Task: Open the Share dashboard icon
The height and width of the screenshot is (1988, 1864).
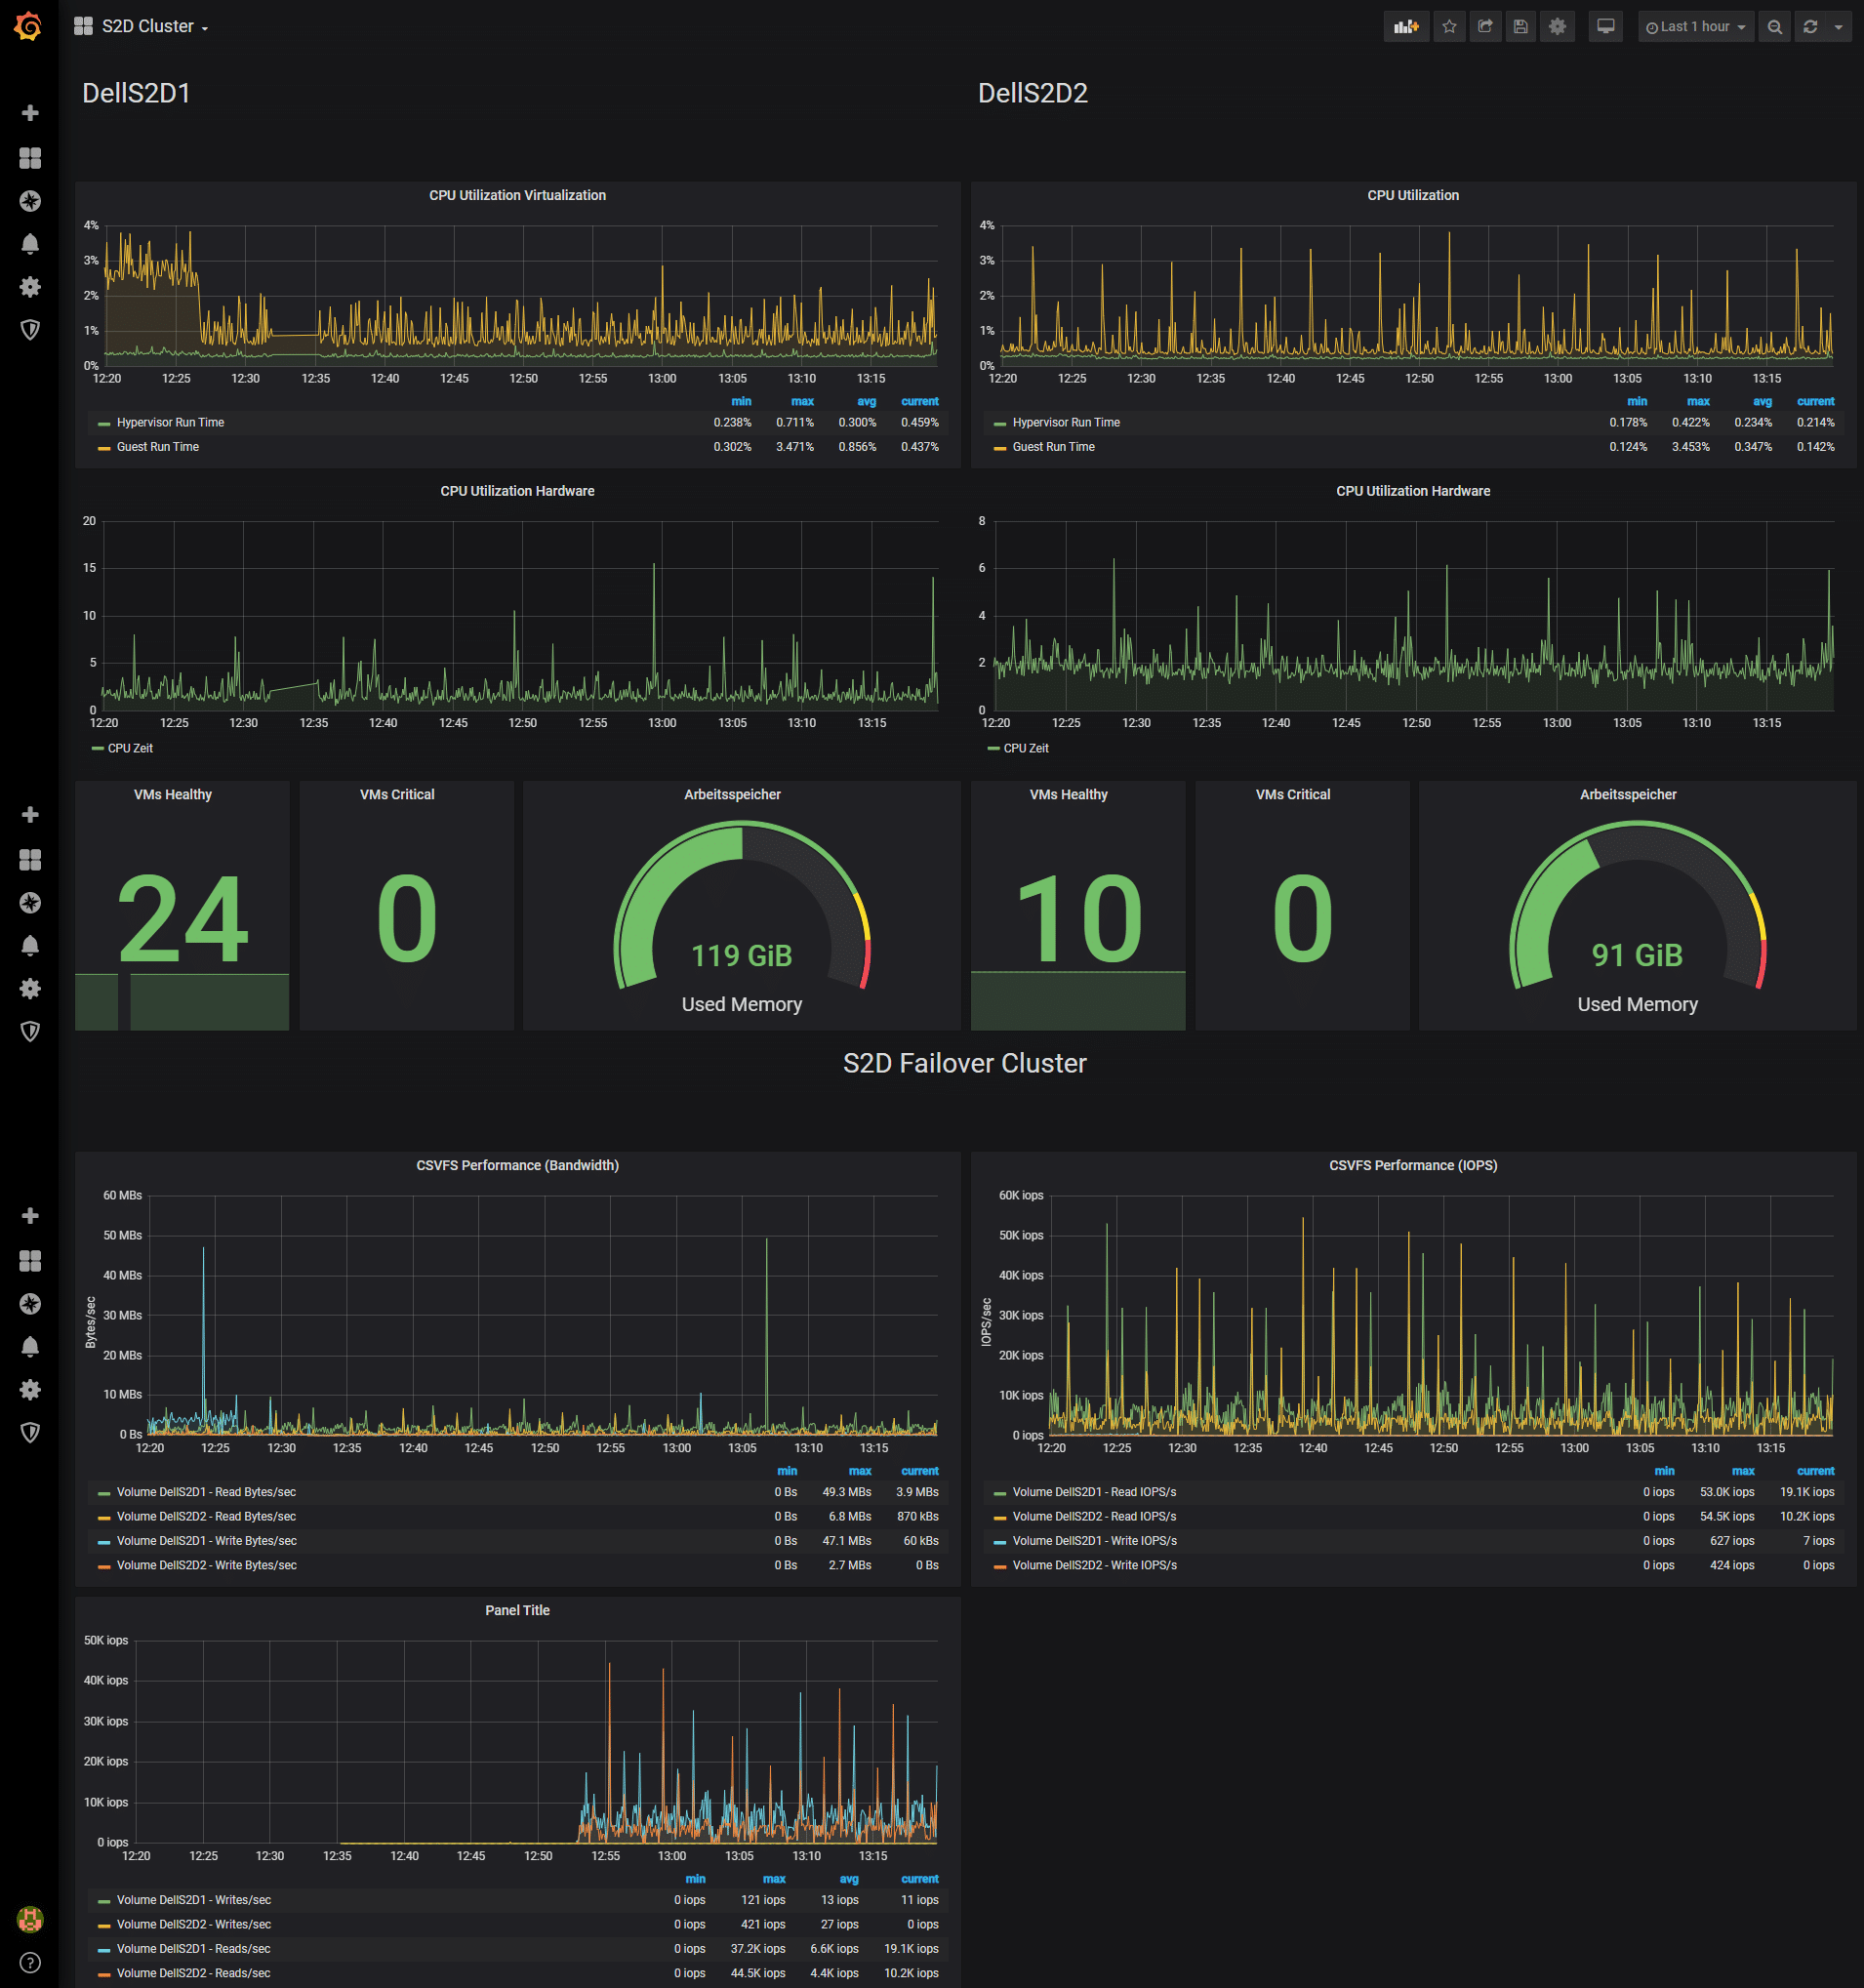Action: [1485, 27]
